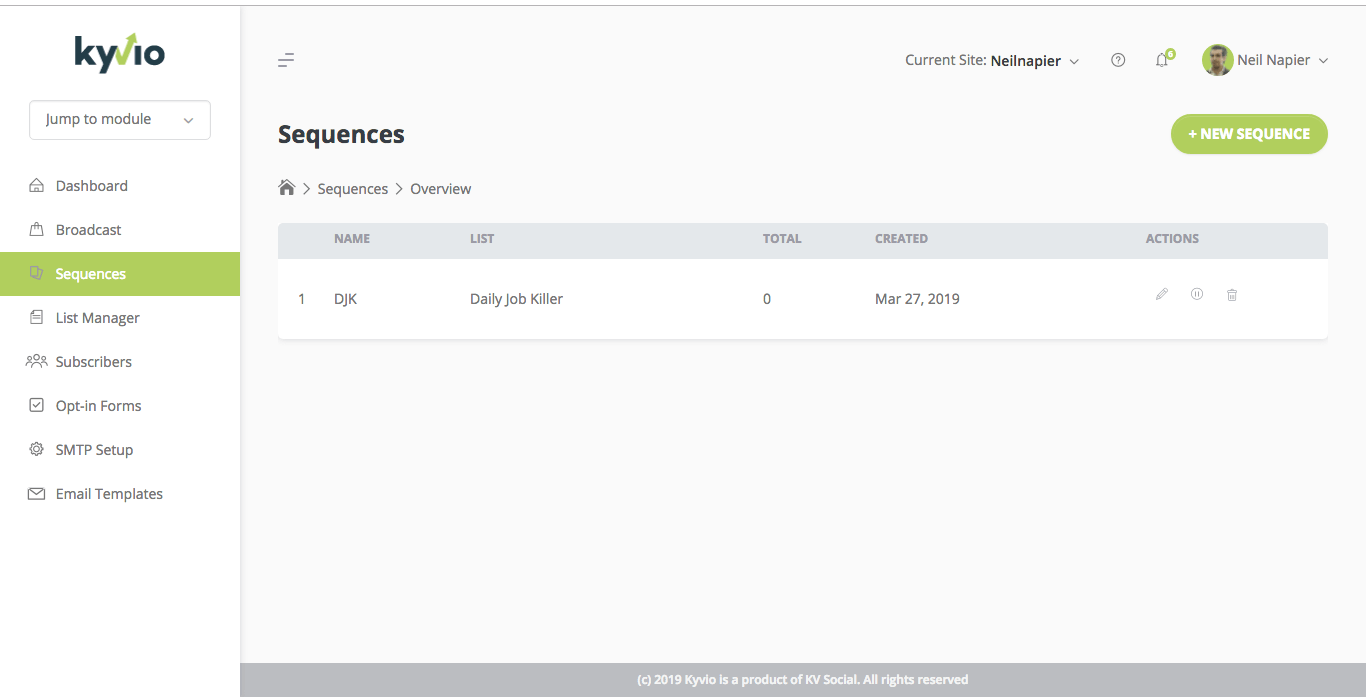Viewport: 1366px width, 697px height.
Task: Open the help question mark icon
Action: coord(1118,60)
